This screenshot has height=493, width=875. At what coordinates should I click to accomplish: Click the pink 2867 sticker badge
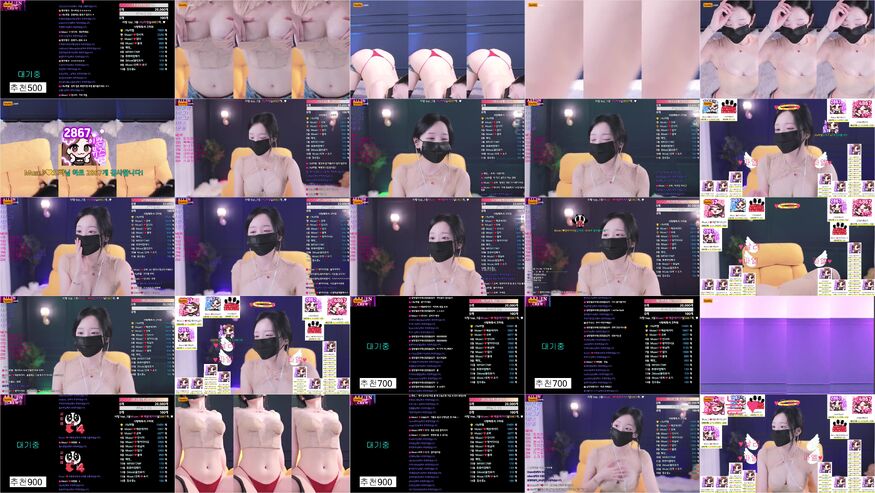click(x=76, y=133)
